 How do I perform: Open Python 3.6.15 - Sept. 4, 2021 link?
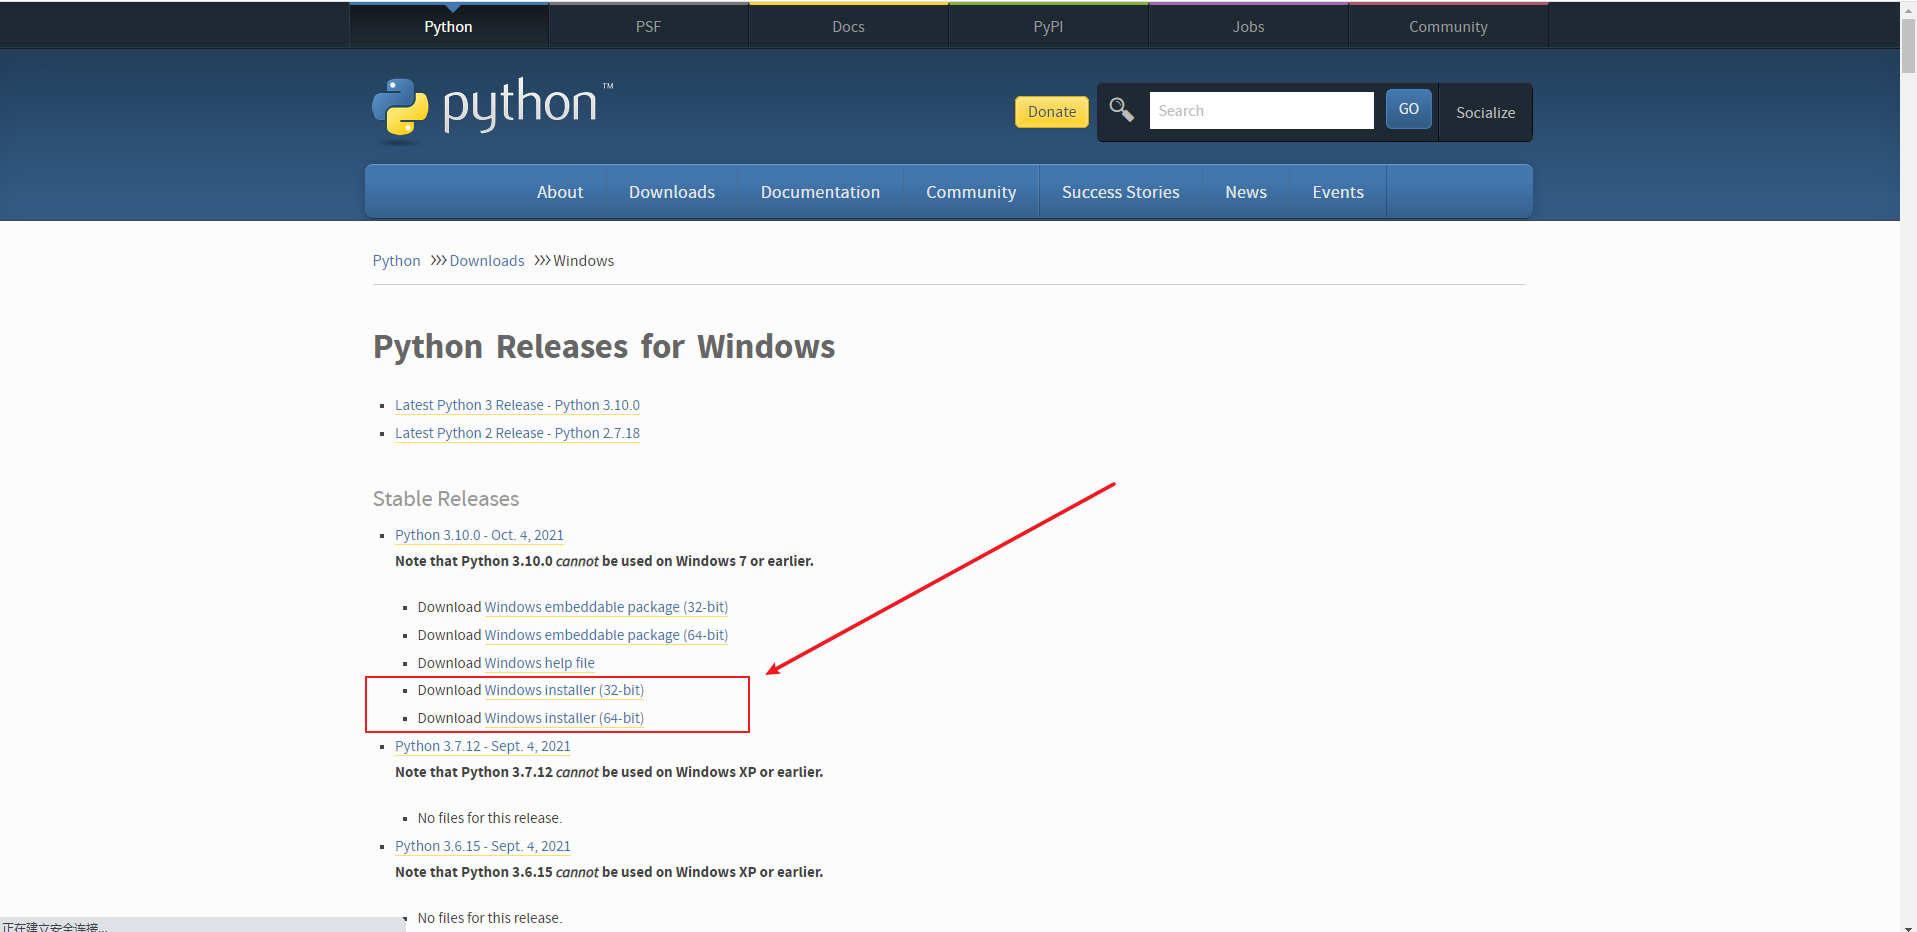(x=483, y=846)
